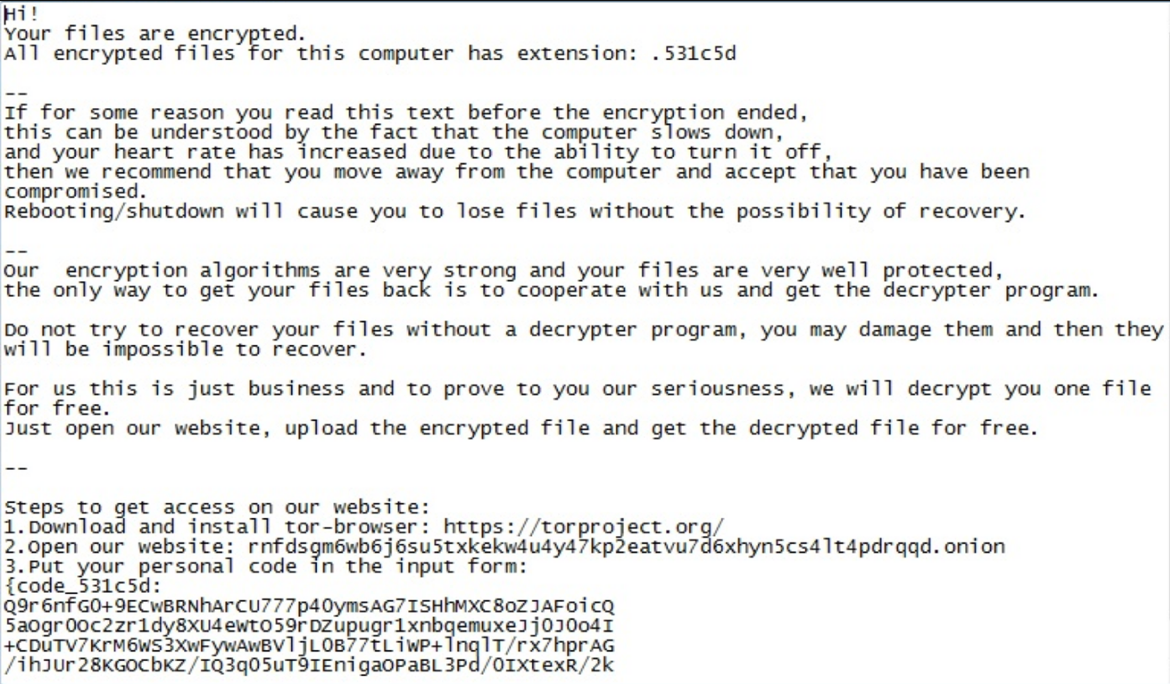Click the torproject.org URL

click(x=583, y=527)
